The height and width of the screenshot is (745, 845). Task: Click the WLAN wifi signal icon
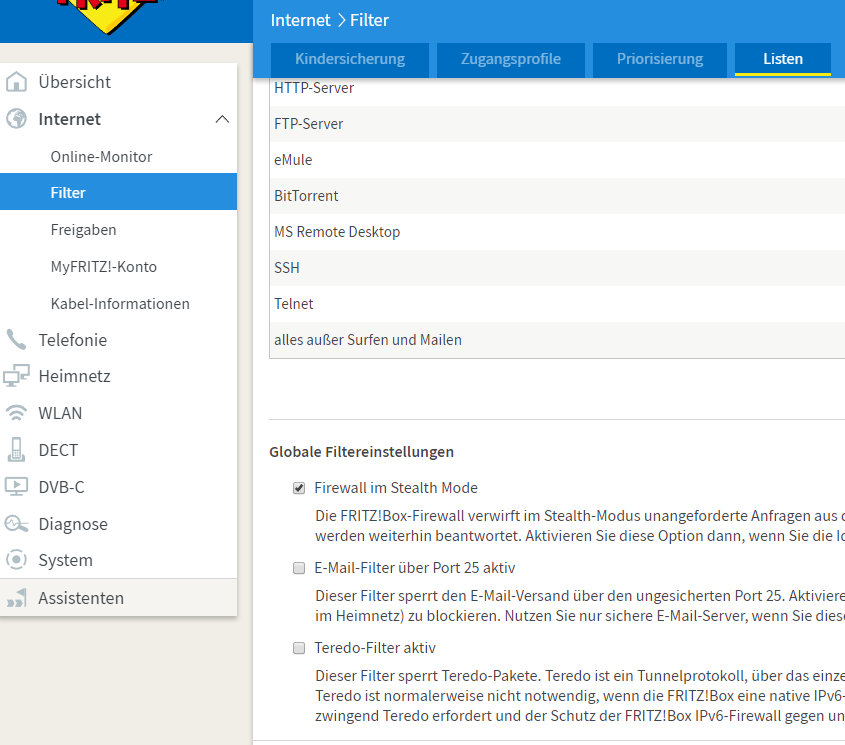(x=16, y=413)
